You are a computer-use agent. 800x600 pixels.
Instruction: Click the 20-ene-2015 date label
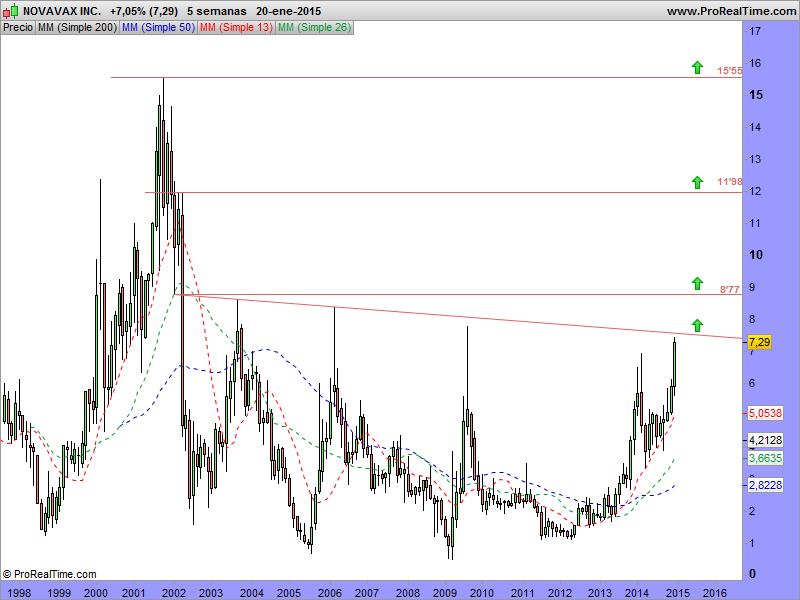pyautogui.click(x=288, y=11)
